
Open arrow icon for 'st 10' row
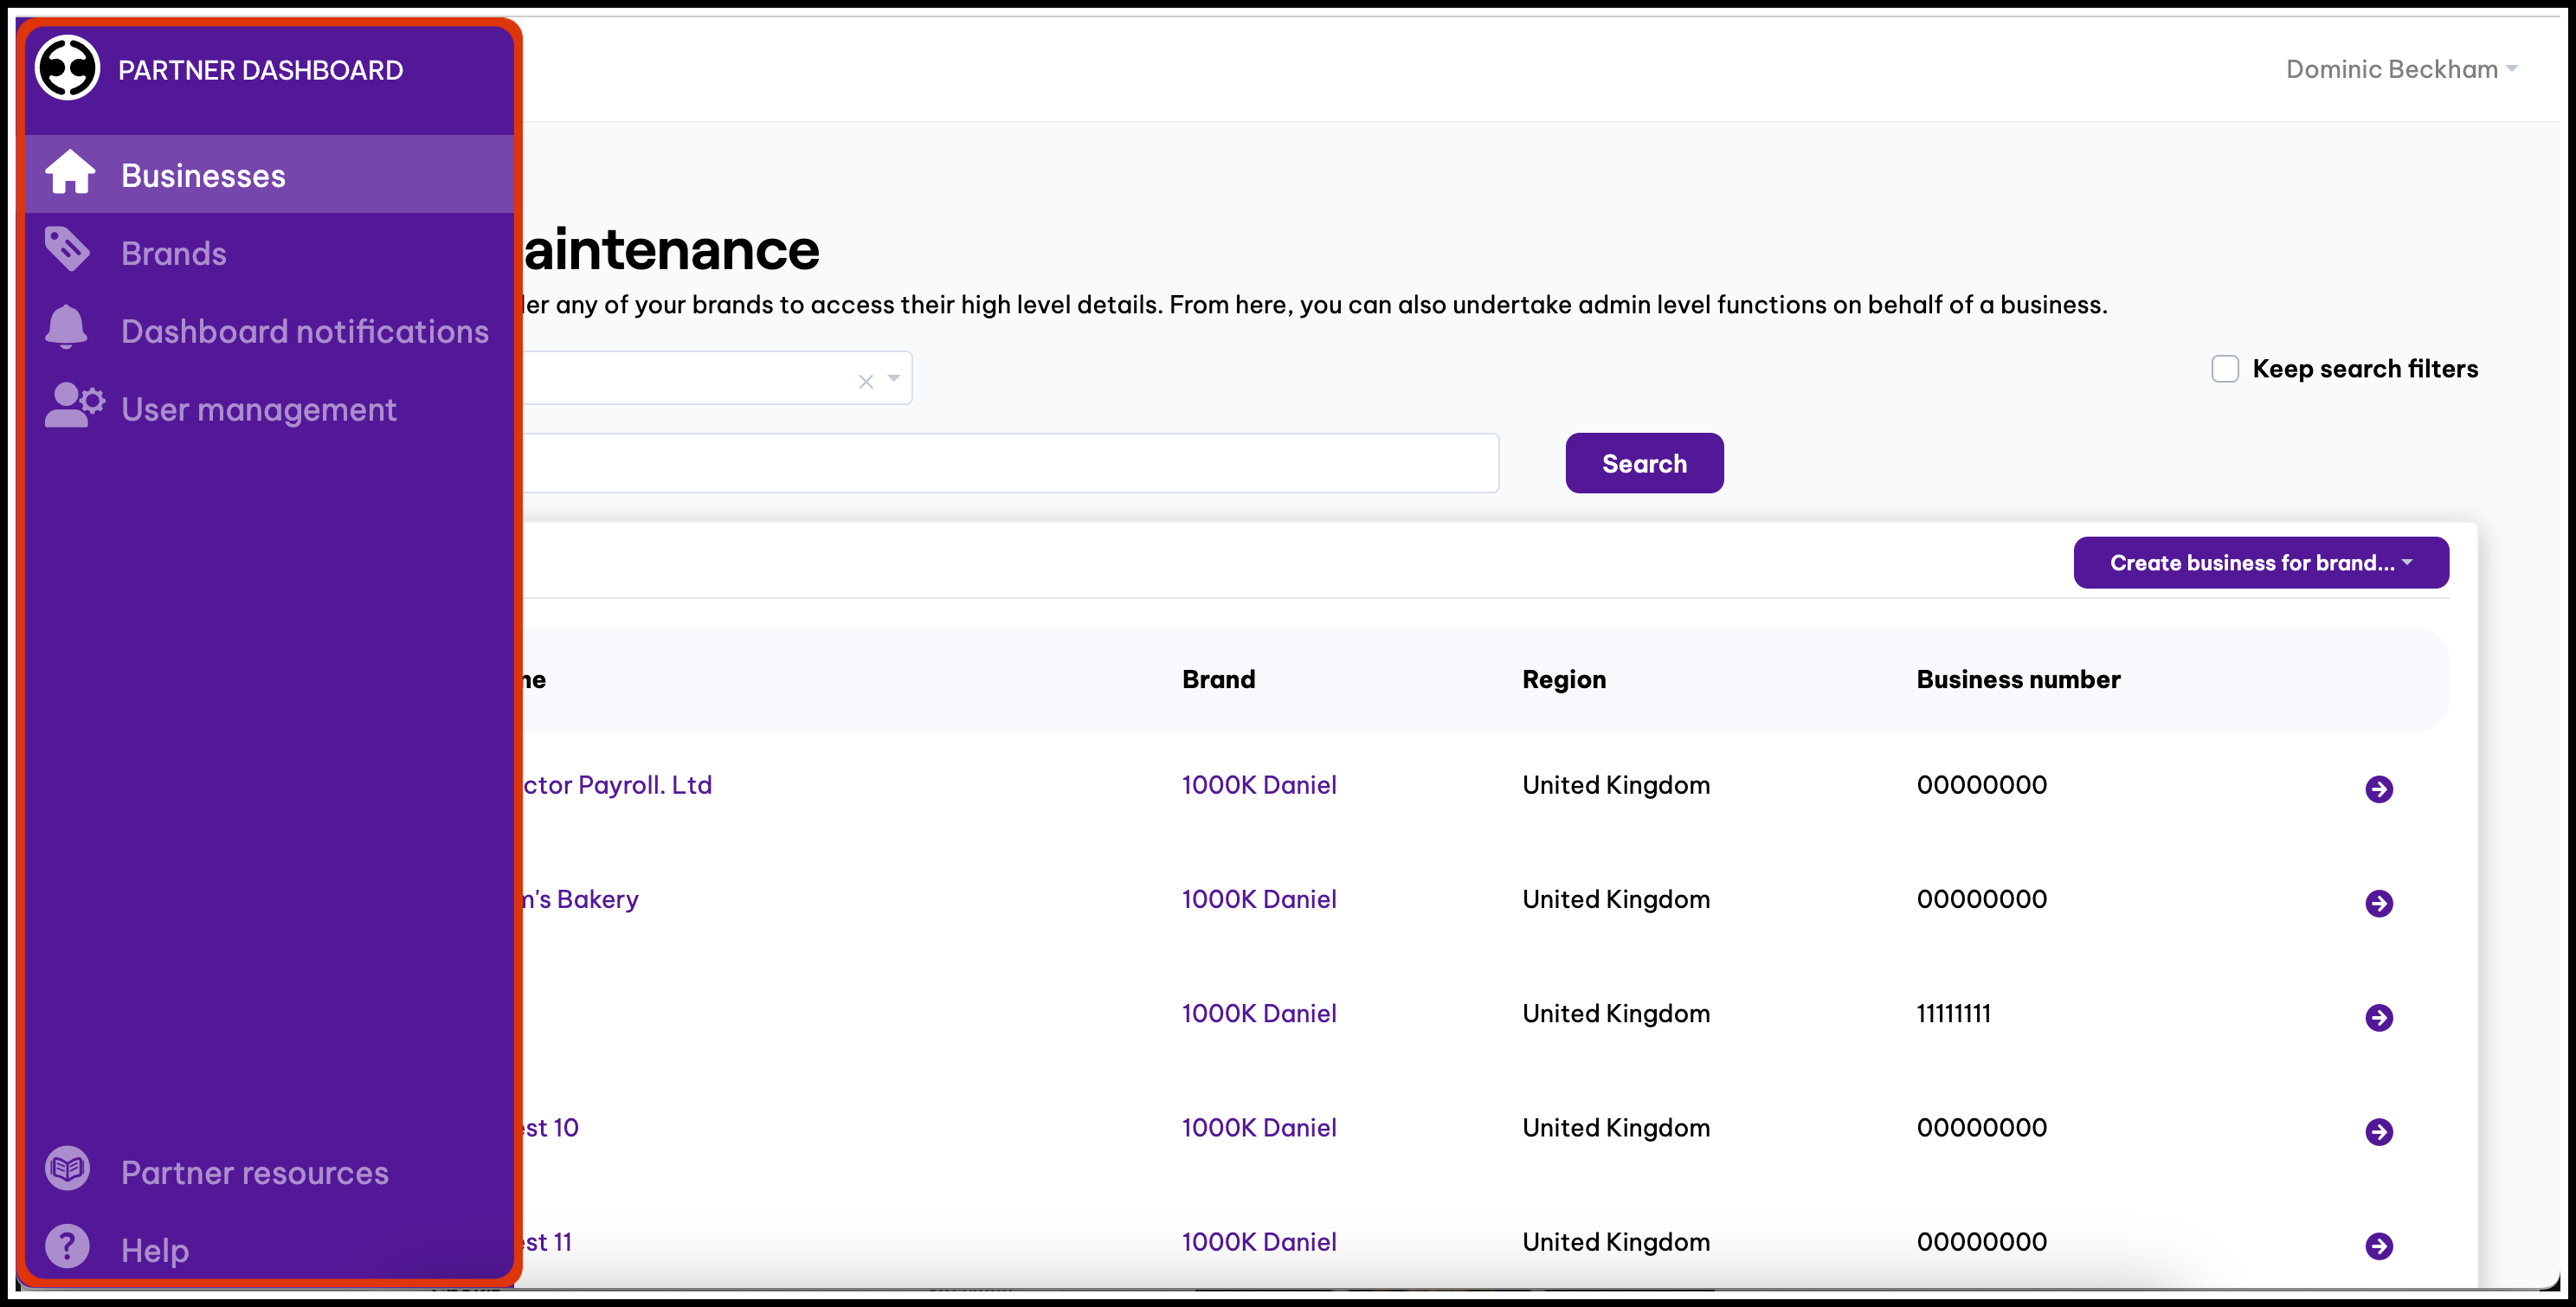pyautogui.click(x=2379, y=1131)
